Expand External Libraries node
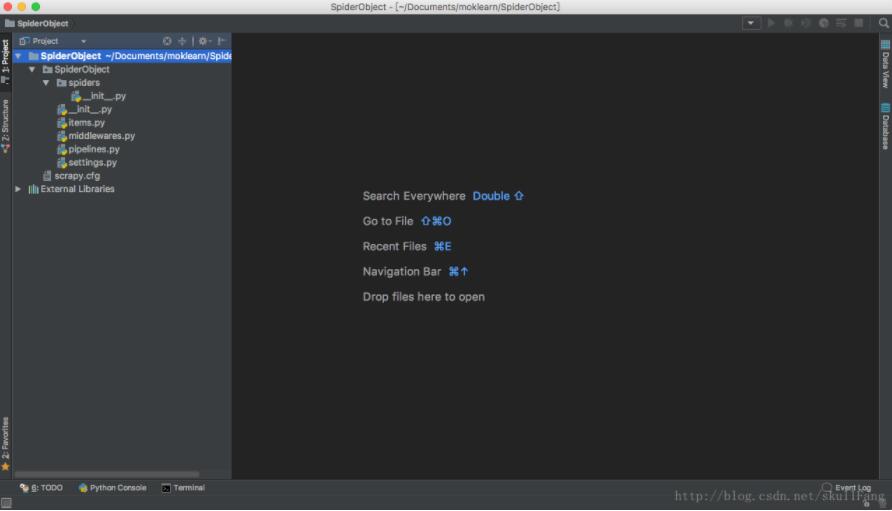The image size is (892, 511). (x=18, y=189)
